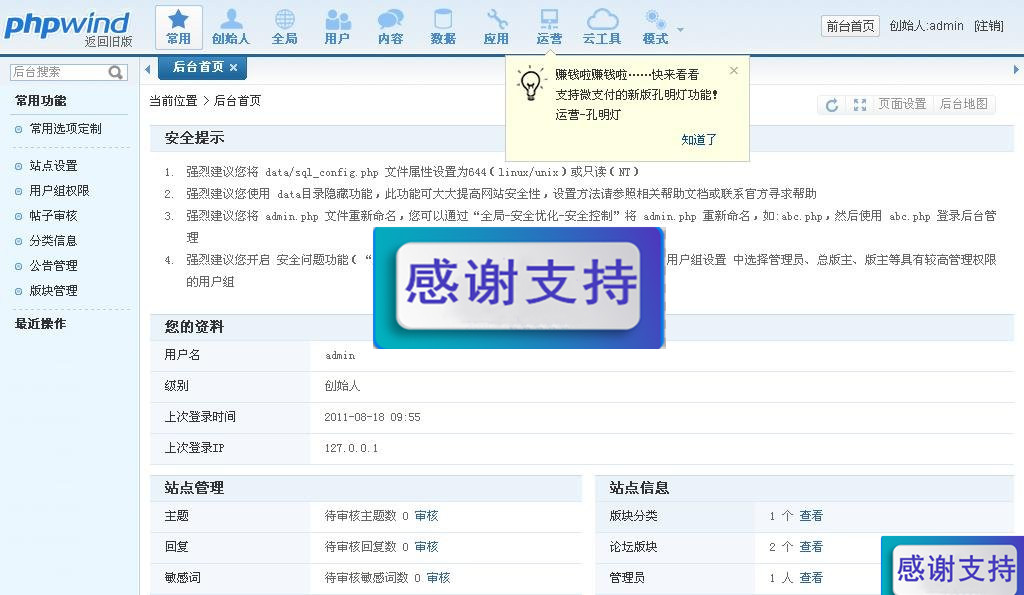Image resolution: width=1024 pixels, height=595 pixels.
Task: Click the 待审核敏感词数 text
Action: tap(366, 578)
